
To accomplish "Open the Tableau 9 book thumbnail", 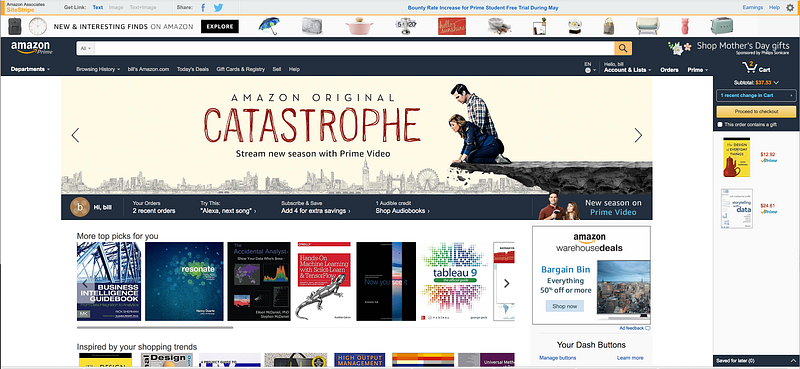I will (455, 281).
